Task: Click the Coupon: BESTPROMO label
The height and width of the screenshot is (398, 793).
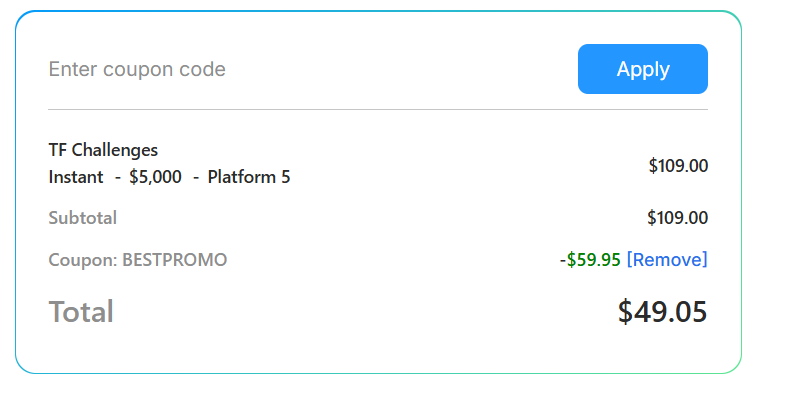Action: [138, 260]
